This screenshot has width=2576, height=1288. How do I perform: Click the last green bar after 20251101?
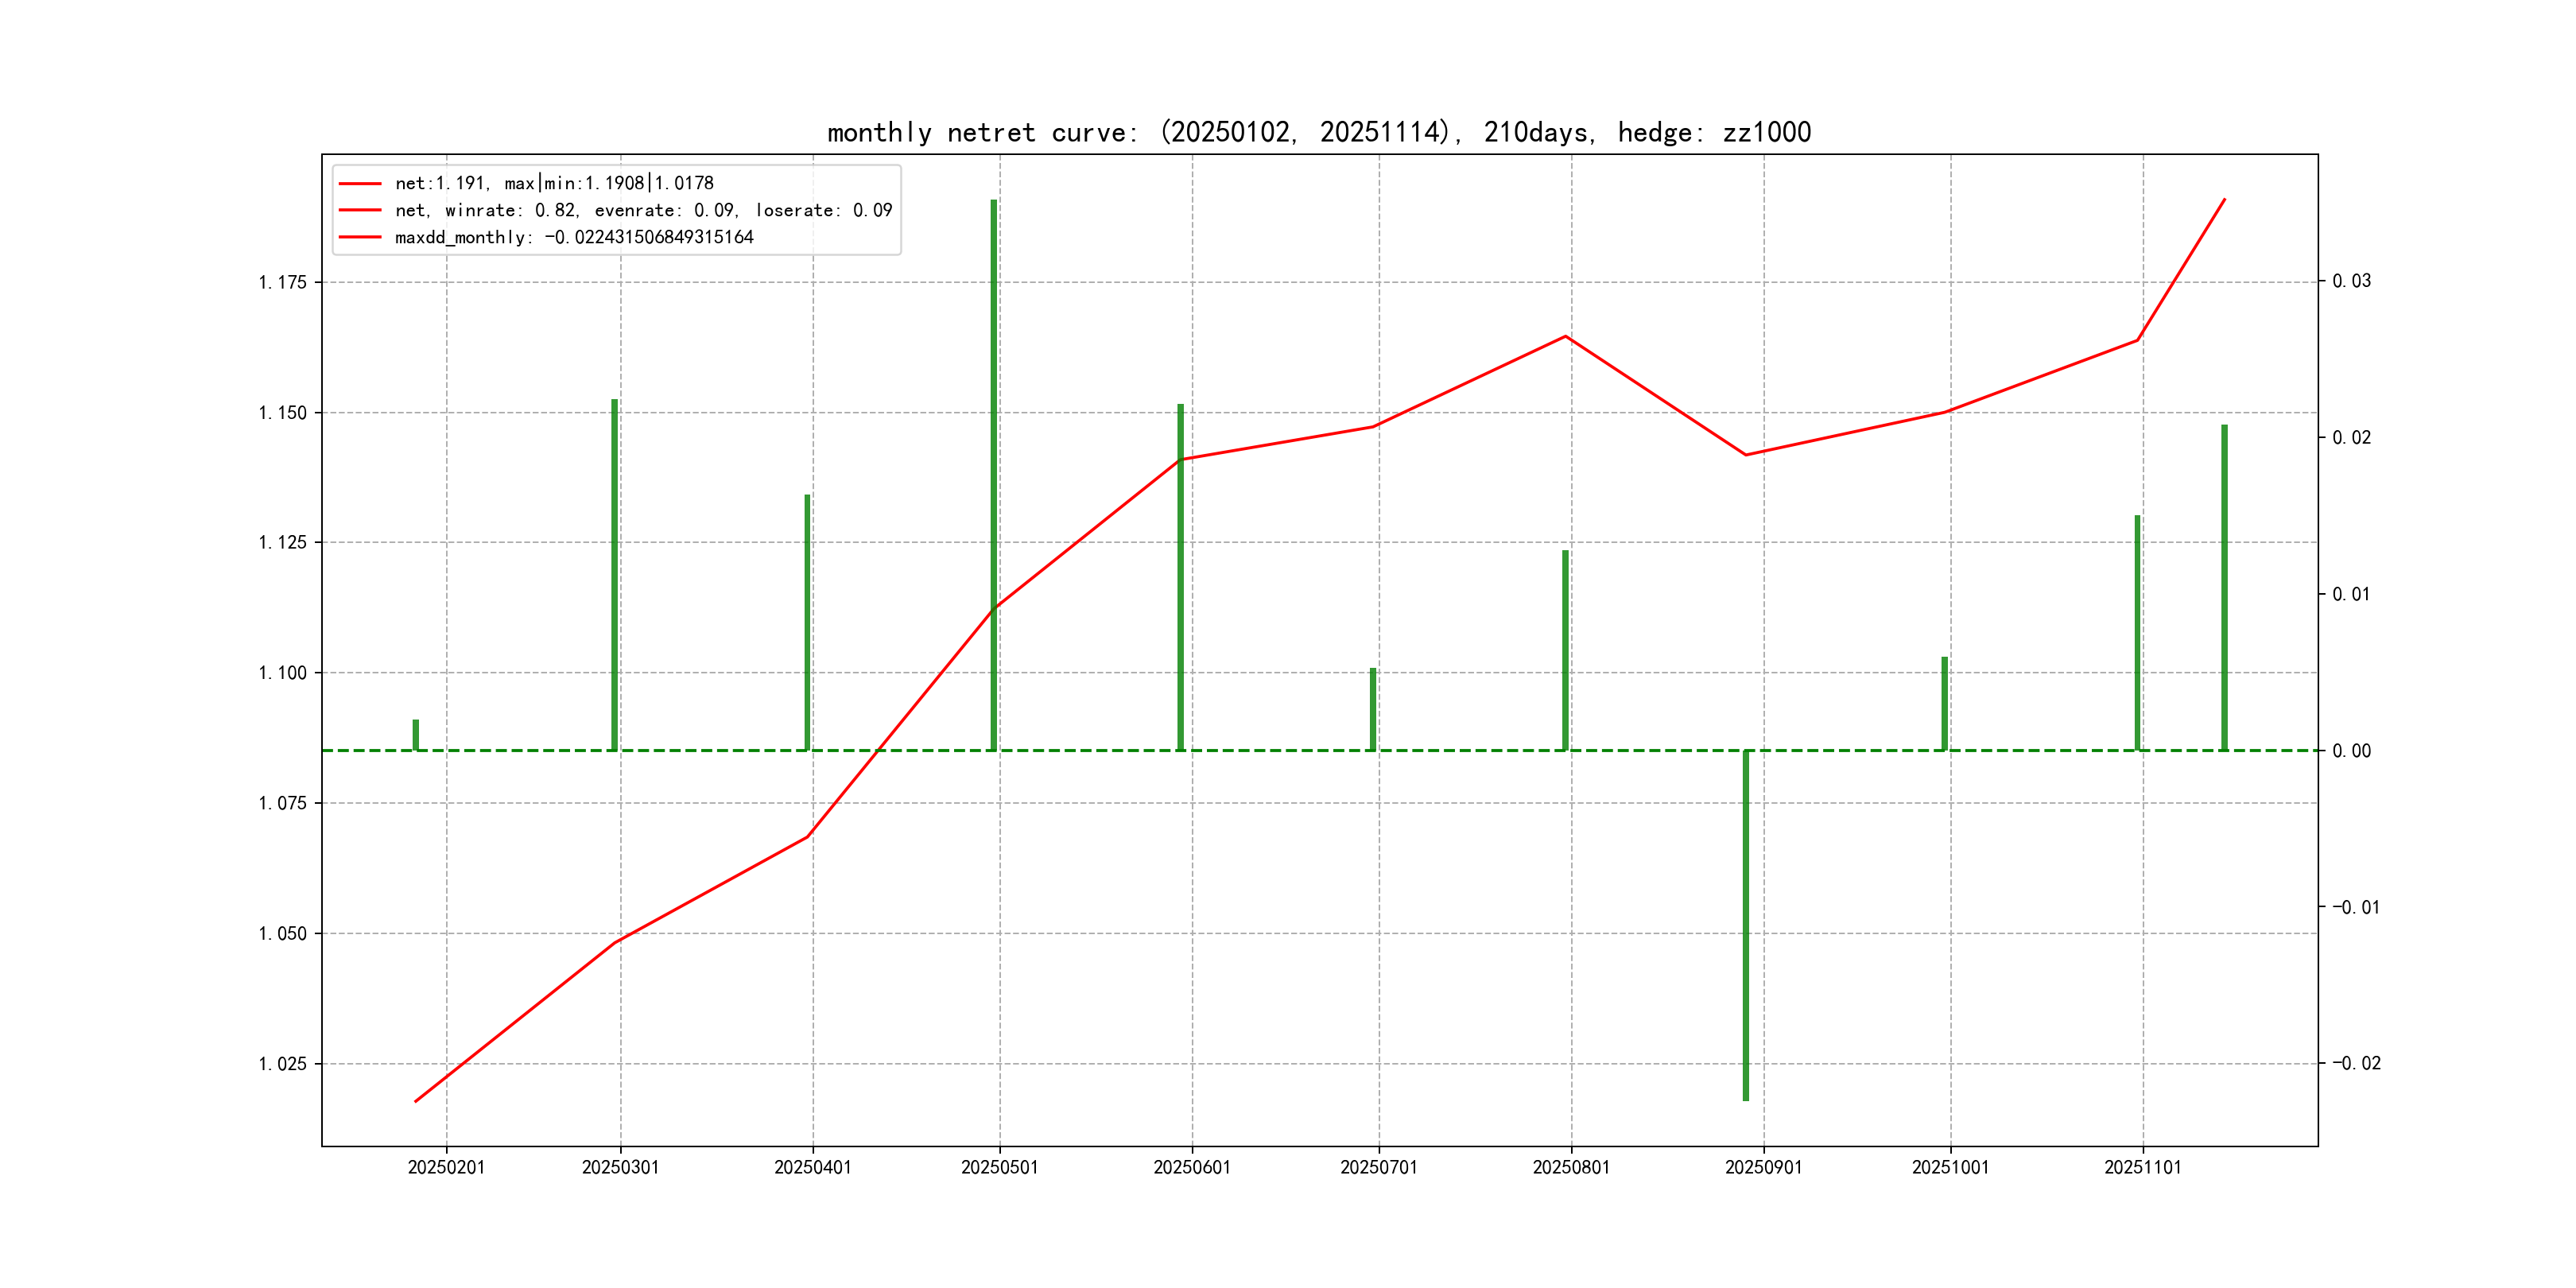(x=2225, y=588)
